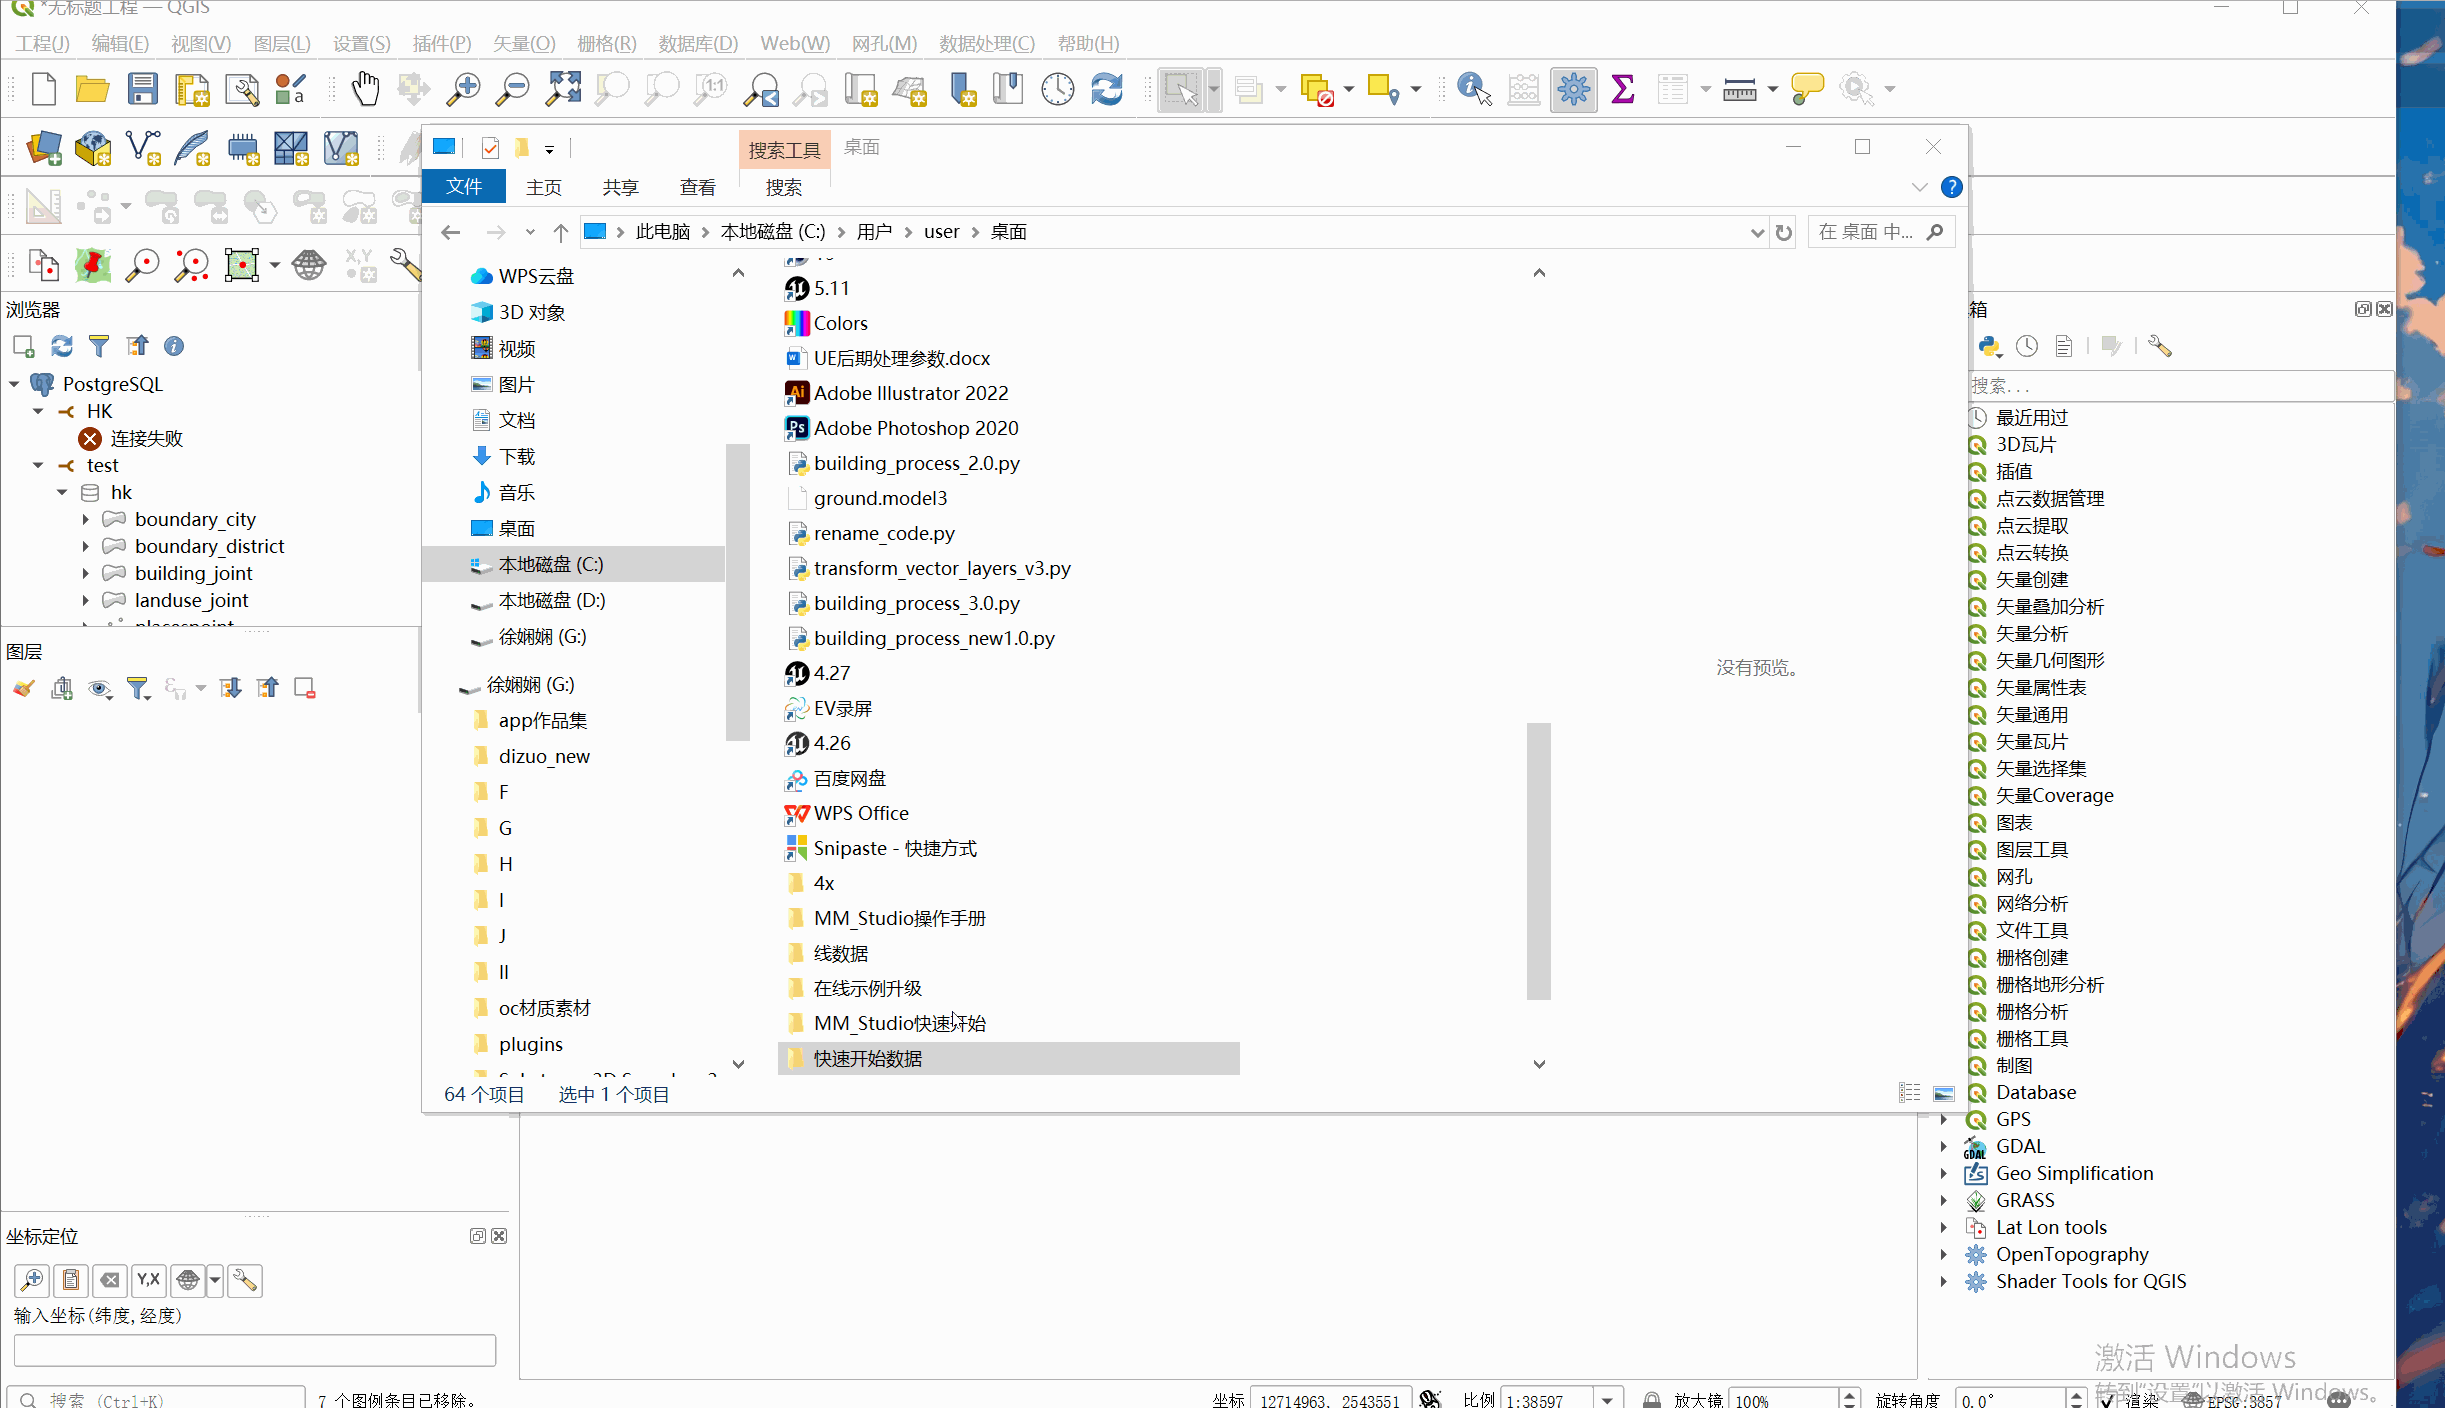Toggle the scale lock icon
Screen dimensions: 2445x1408
click(x=1652, y=1400)
